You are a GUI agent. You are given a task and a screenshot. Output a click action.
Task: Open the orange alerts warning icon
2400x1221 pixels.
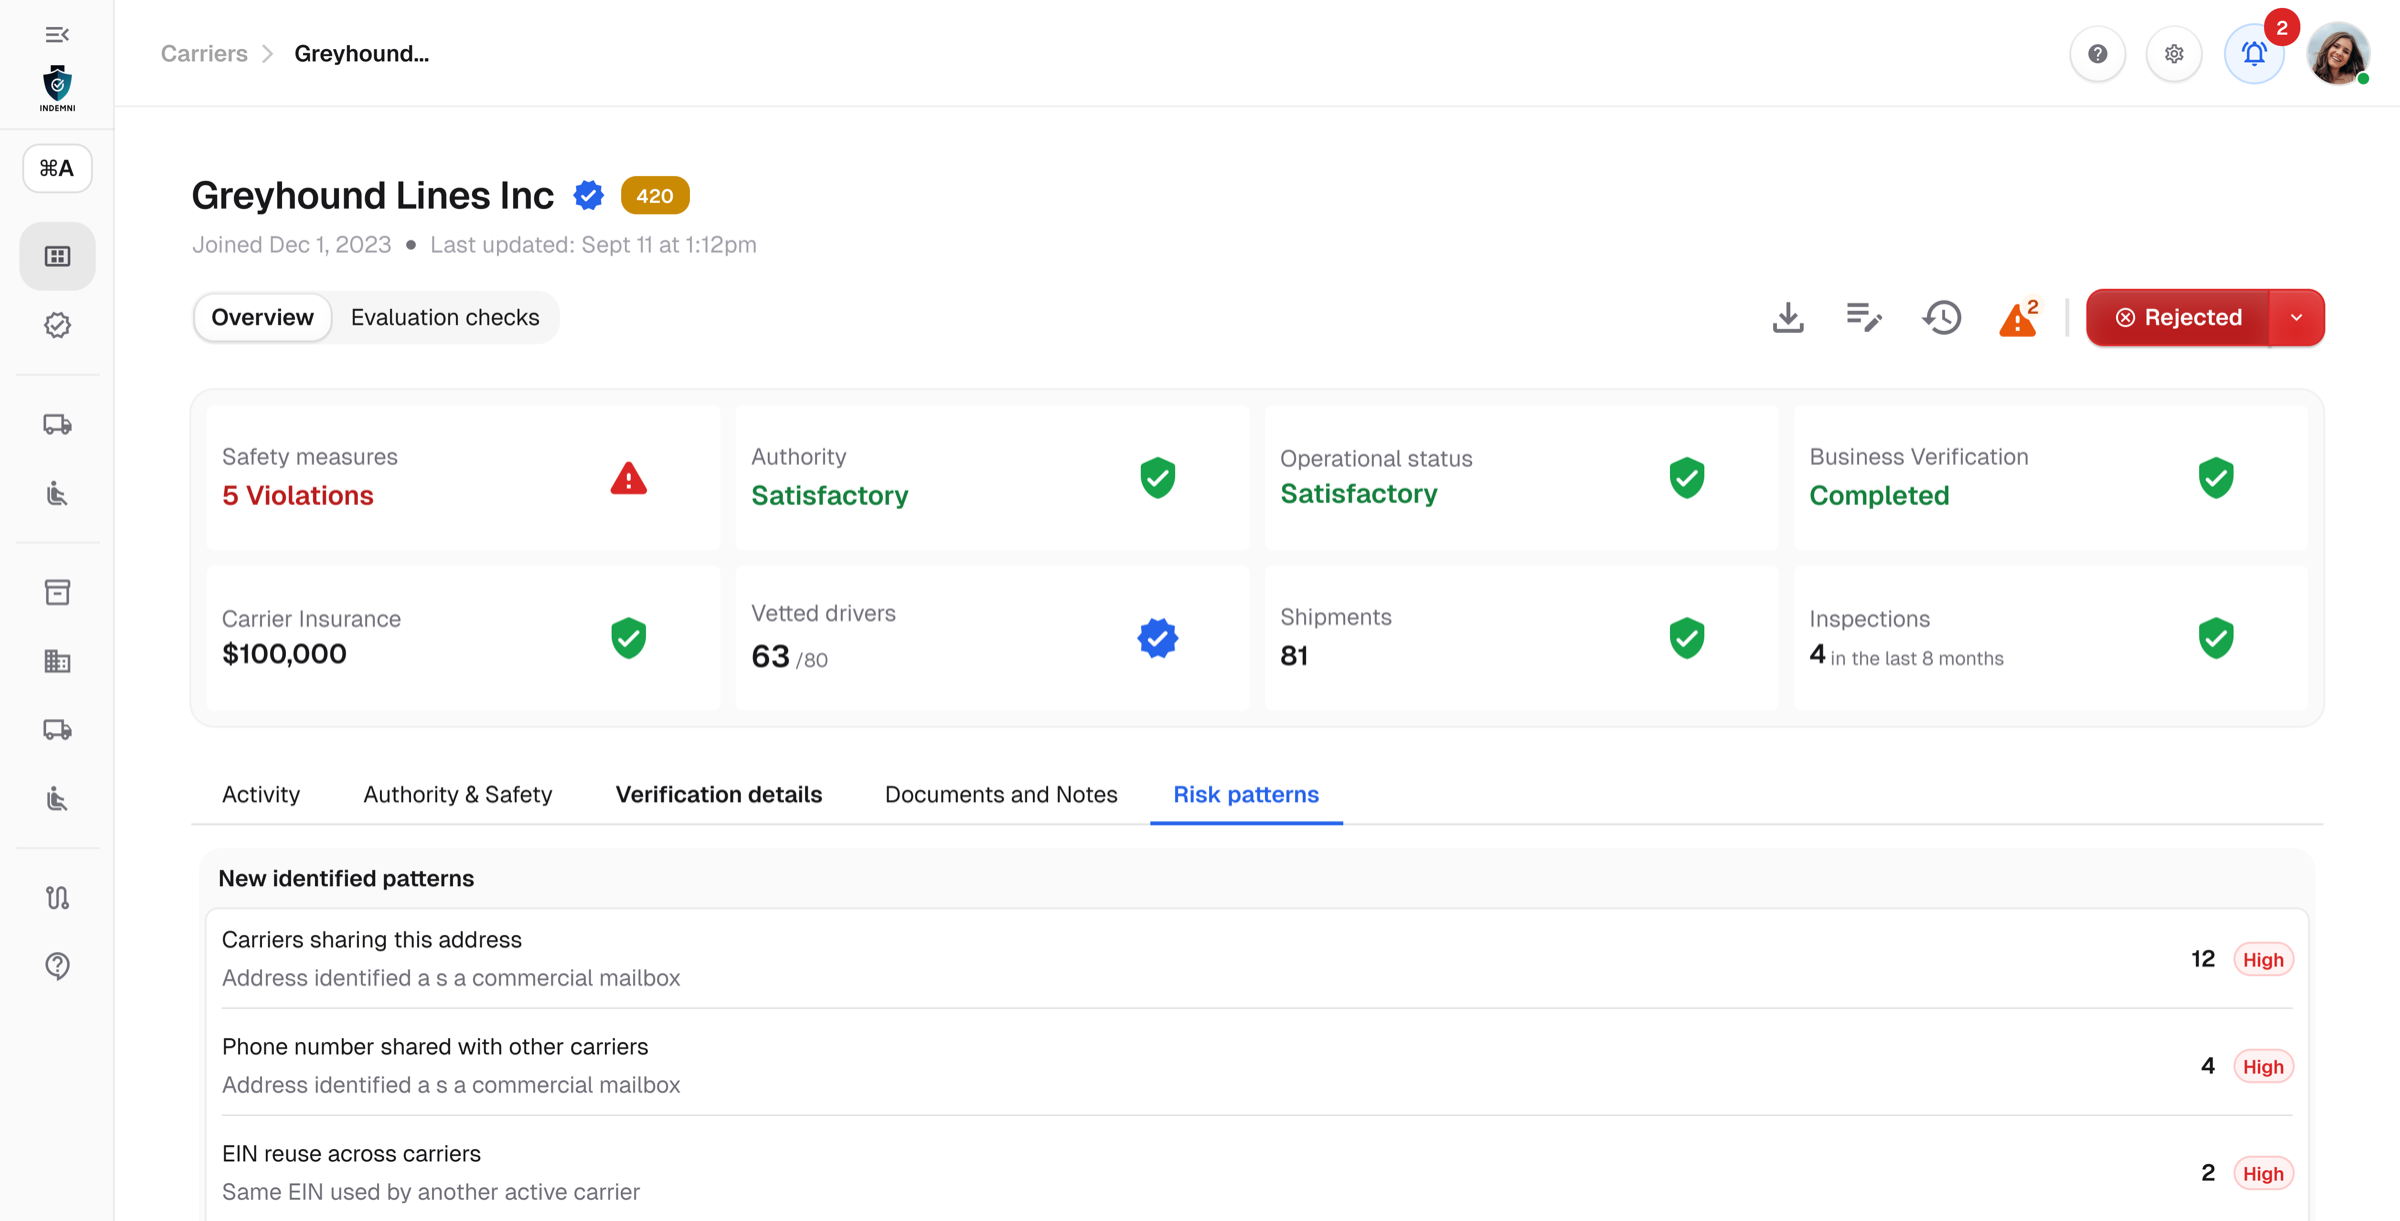tap(2019, 318)
